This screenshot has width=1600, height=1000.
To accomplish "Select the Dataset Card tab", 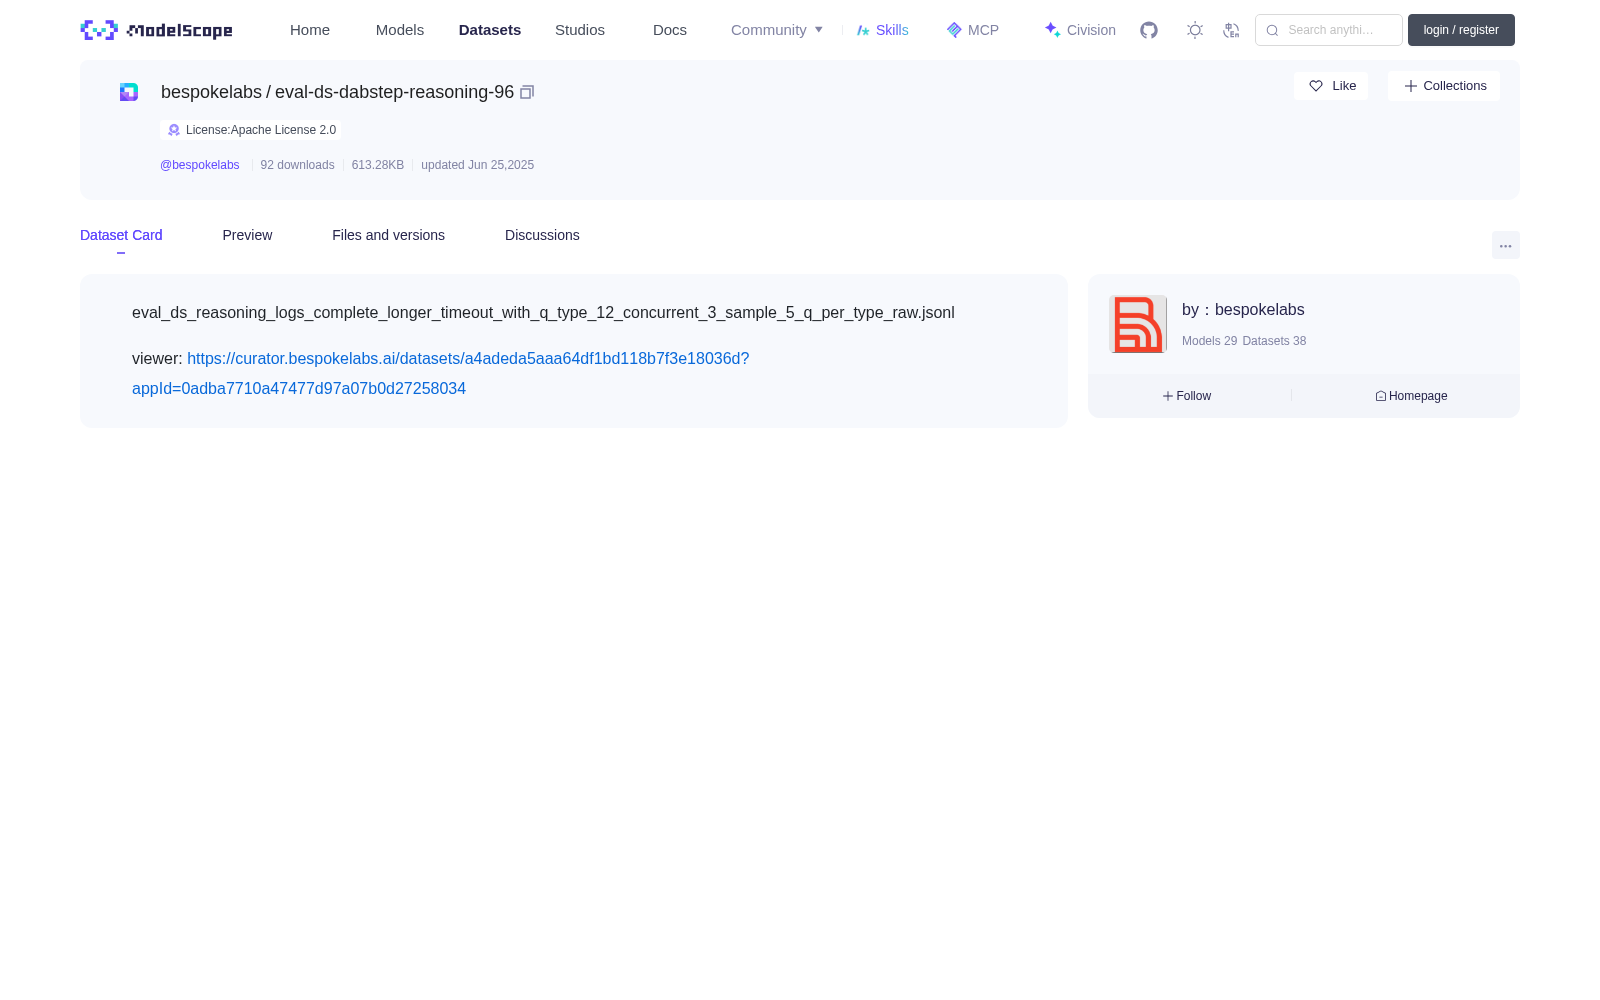I will [121, 235].
